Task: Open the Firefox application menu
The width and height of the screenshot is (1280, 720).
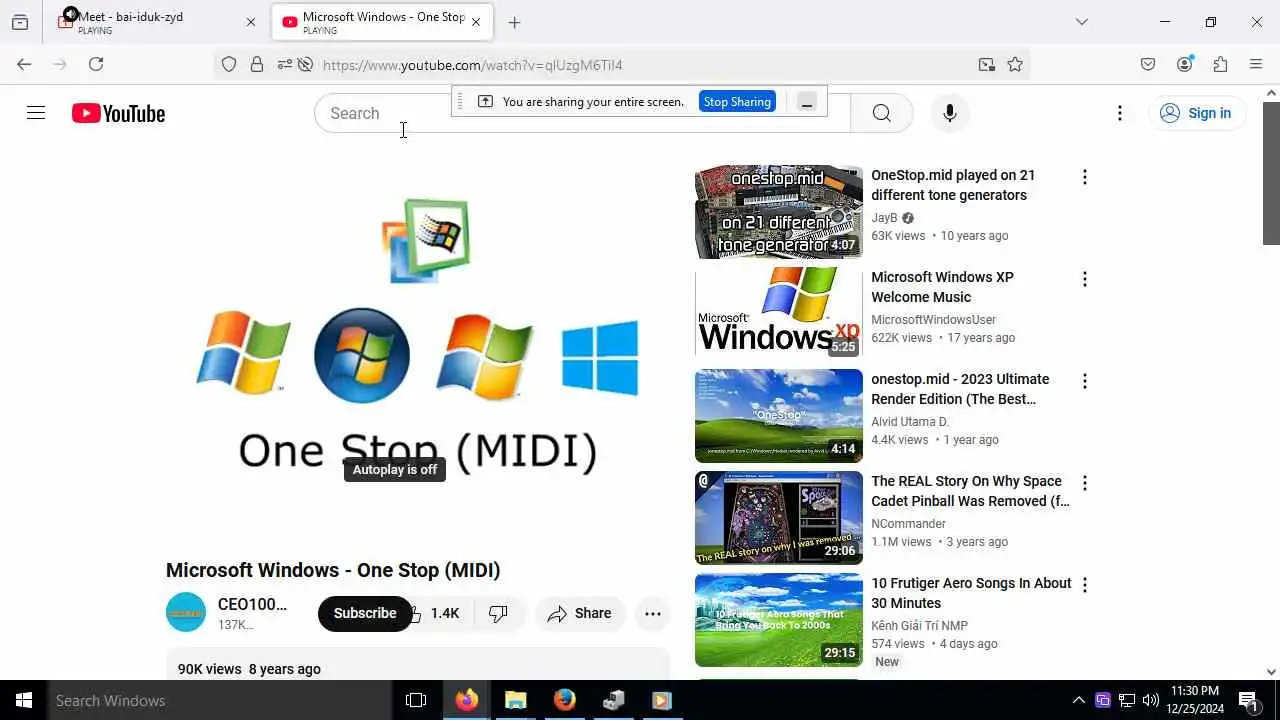Action: (x=1256, y=64)
